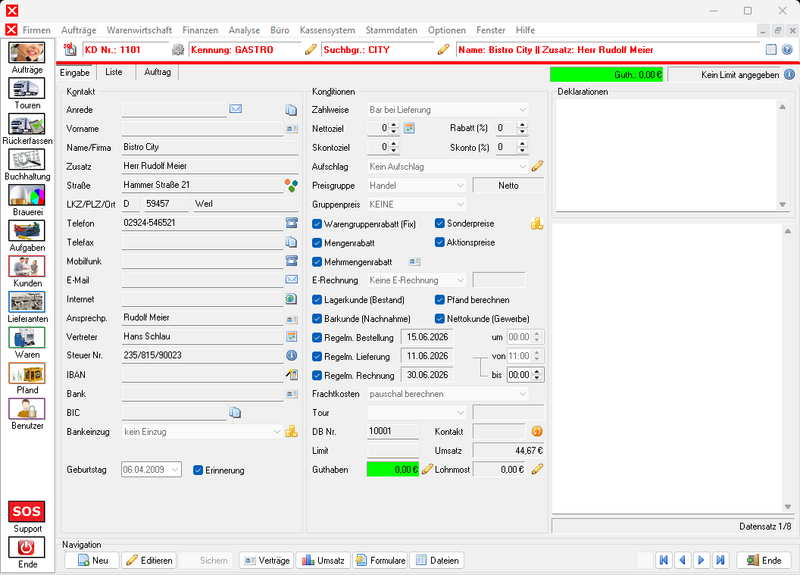This screenshot has width=800, height=575.
Task: Click the pencil icon next to Suchbgr.
Action: (x=443, y=49)
